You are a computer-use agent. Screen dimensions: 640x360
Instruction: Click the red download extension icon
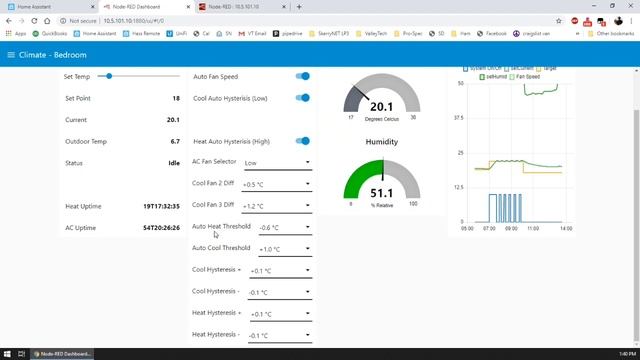[x=587, y=21]
